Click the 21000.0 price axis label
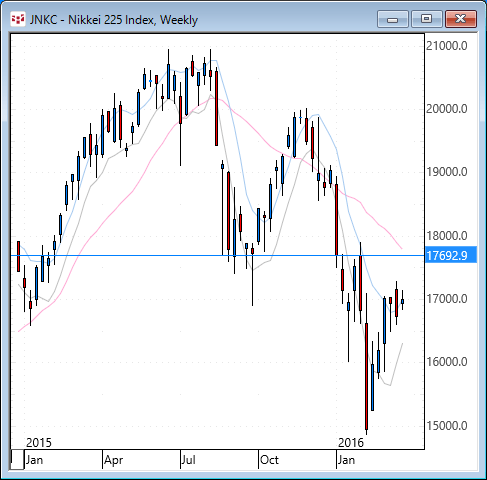The height and width of the screenshot is (480, 487). [x=447, y=46]
